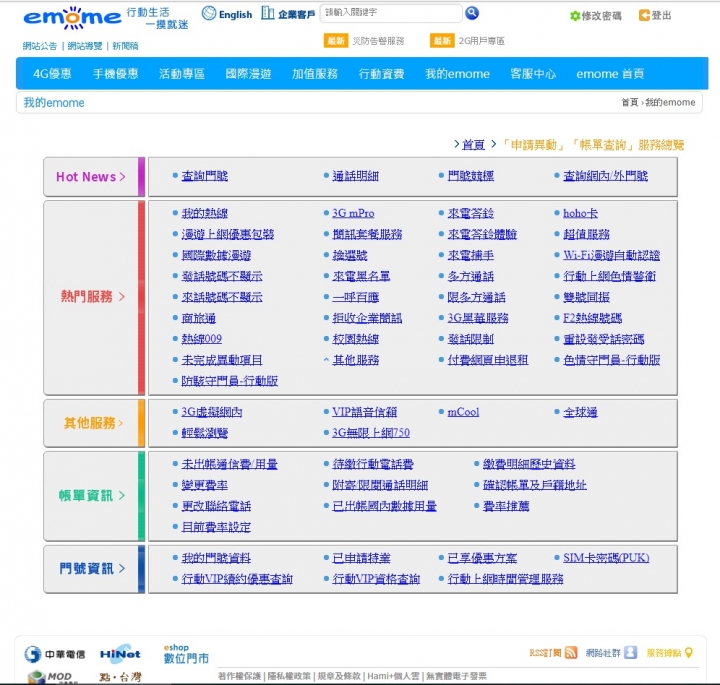
Task: Open 我的門號資料 link
Action: 216,558
